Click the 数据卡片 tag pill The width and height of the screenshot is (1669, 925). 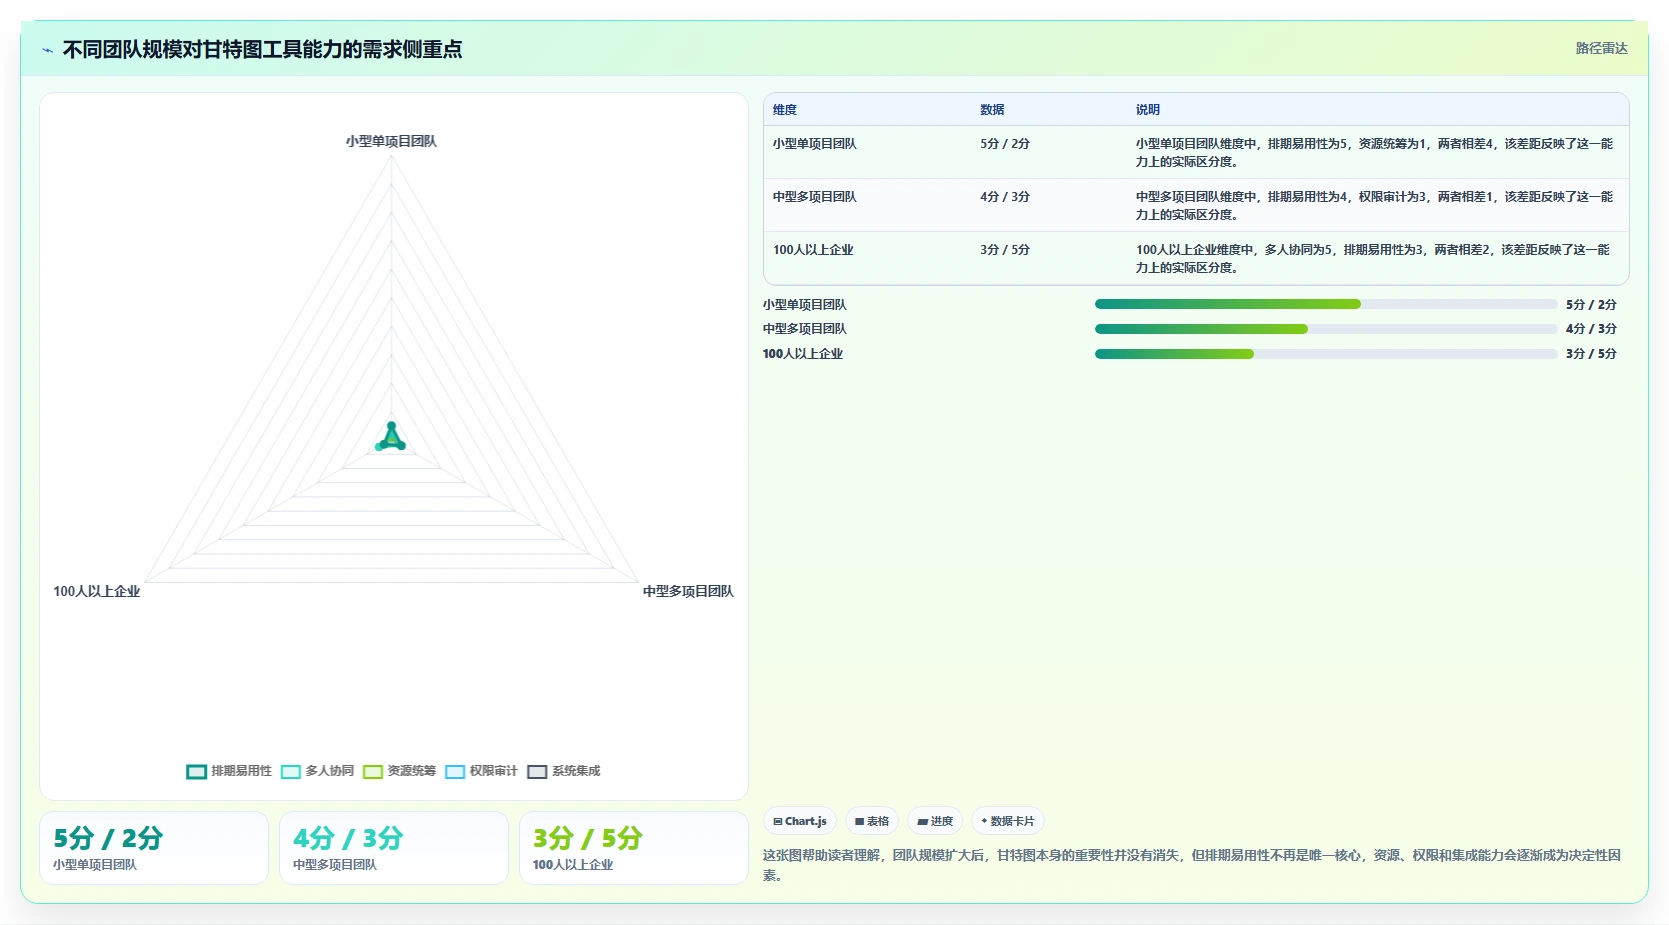point(1008,821)
